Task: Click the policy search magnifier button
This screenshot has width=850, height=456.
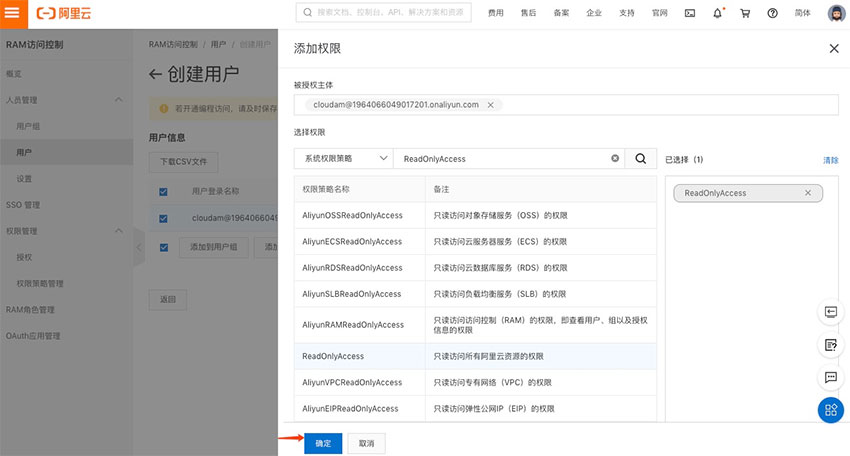Action: (x=640, y=158)
